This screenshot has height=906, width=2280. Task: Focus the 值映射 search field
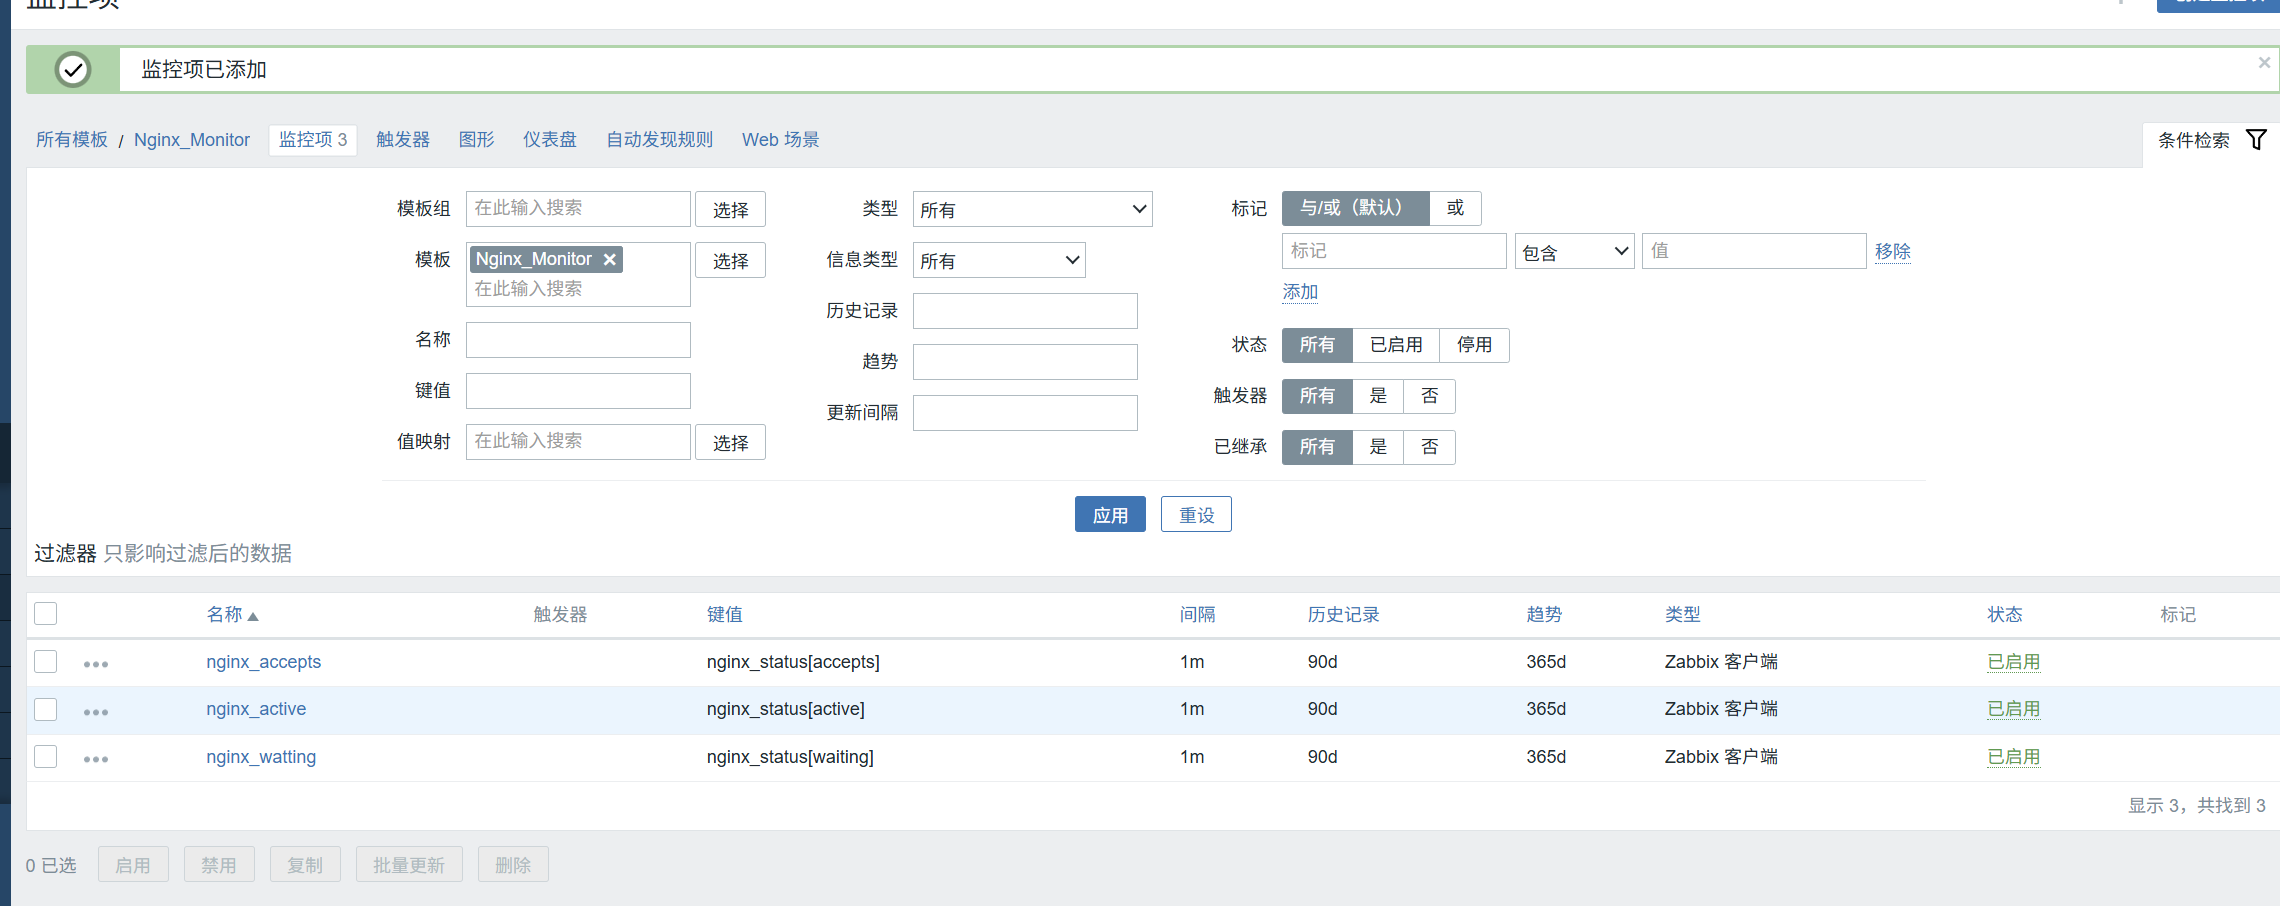pyautogui.click(x=578, y=442)
